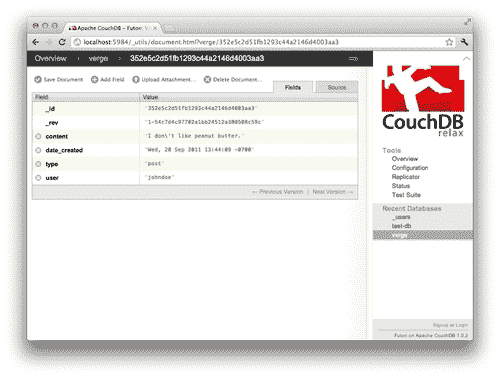Go to Next Version of document
This screenshot has height=378, width=500.
click(333, 192)
